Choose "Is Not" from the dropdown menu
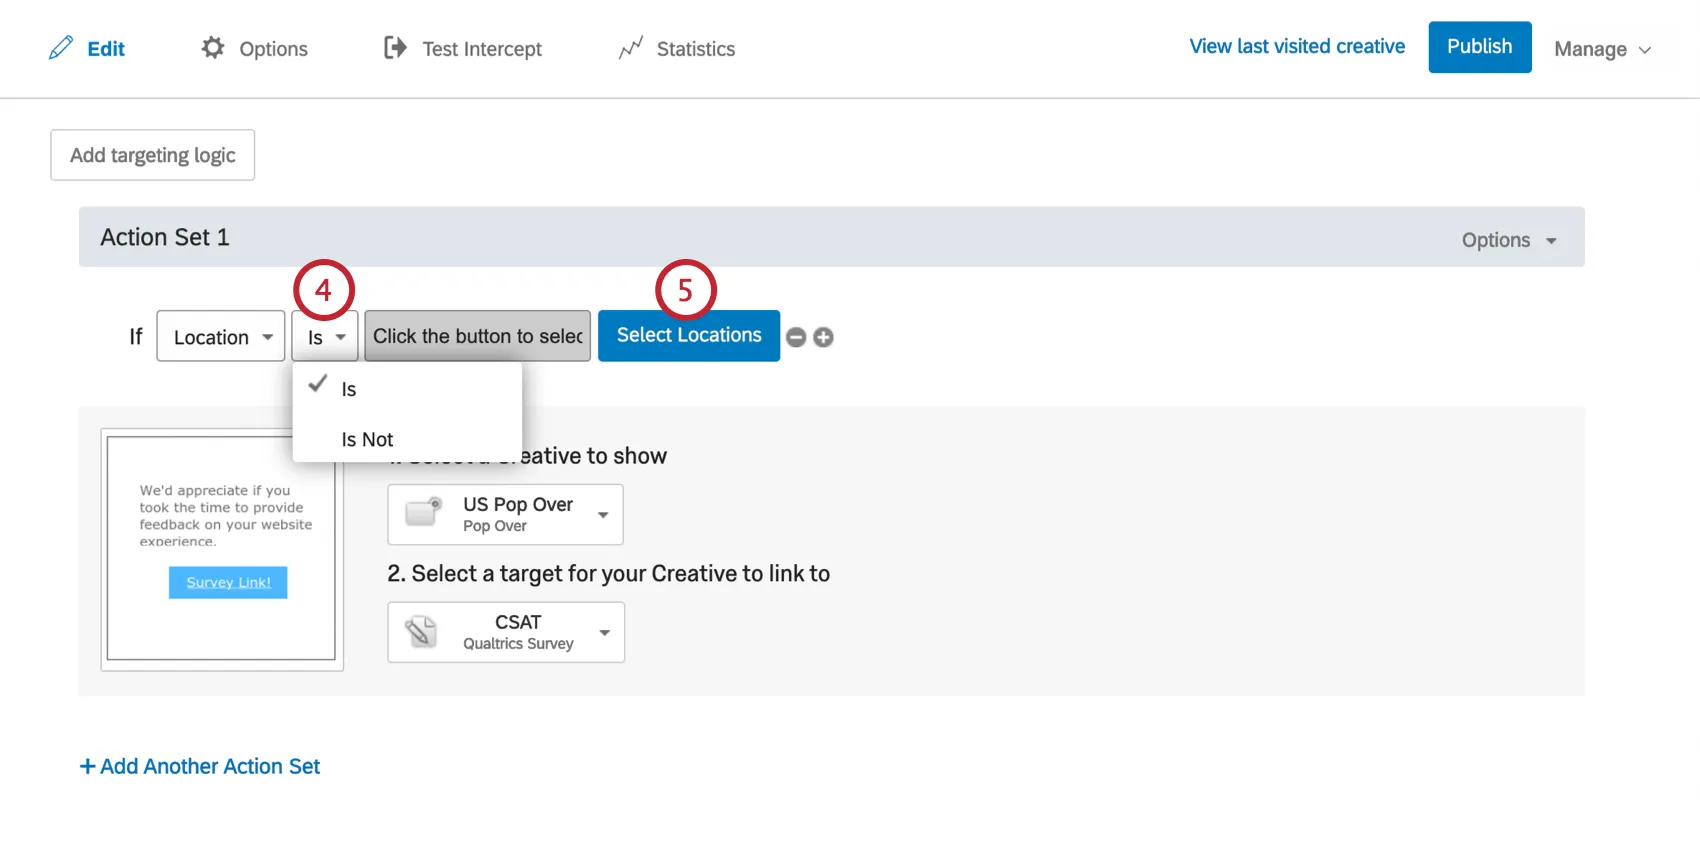 coord(367,439)
